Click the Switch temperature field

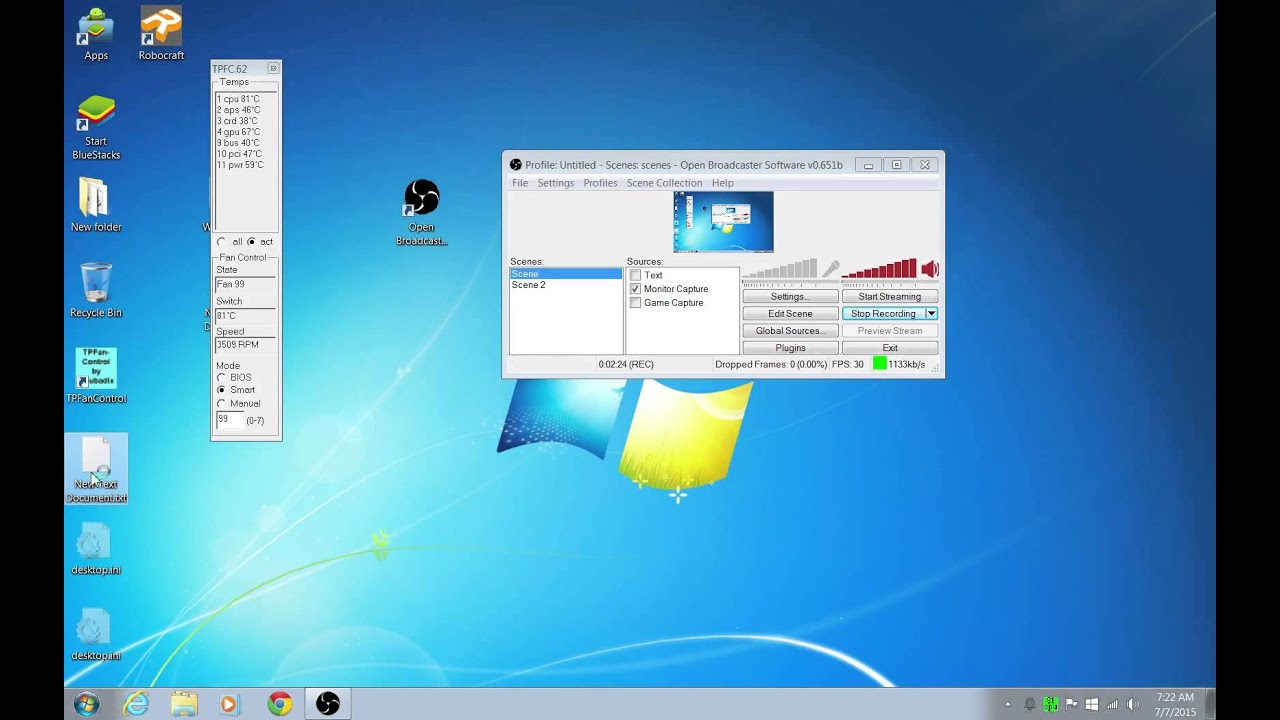[x=245, y=316]
